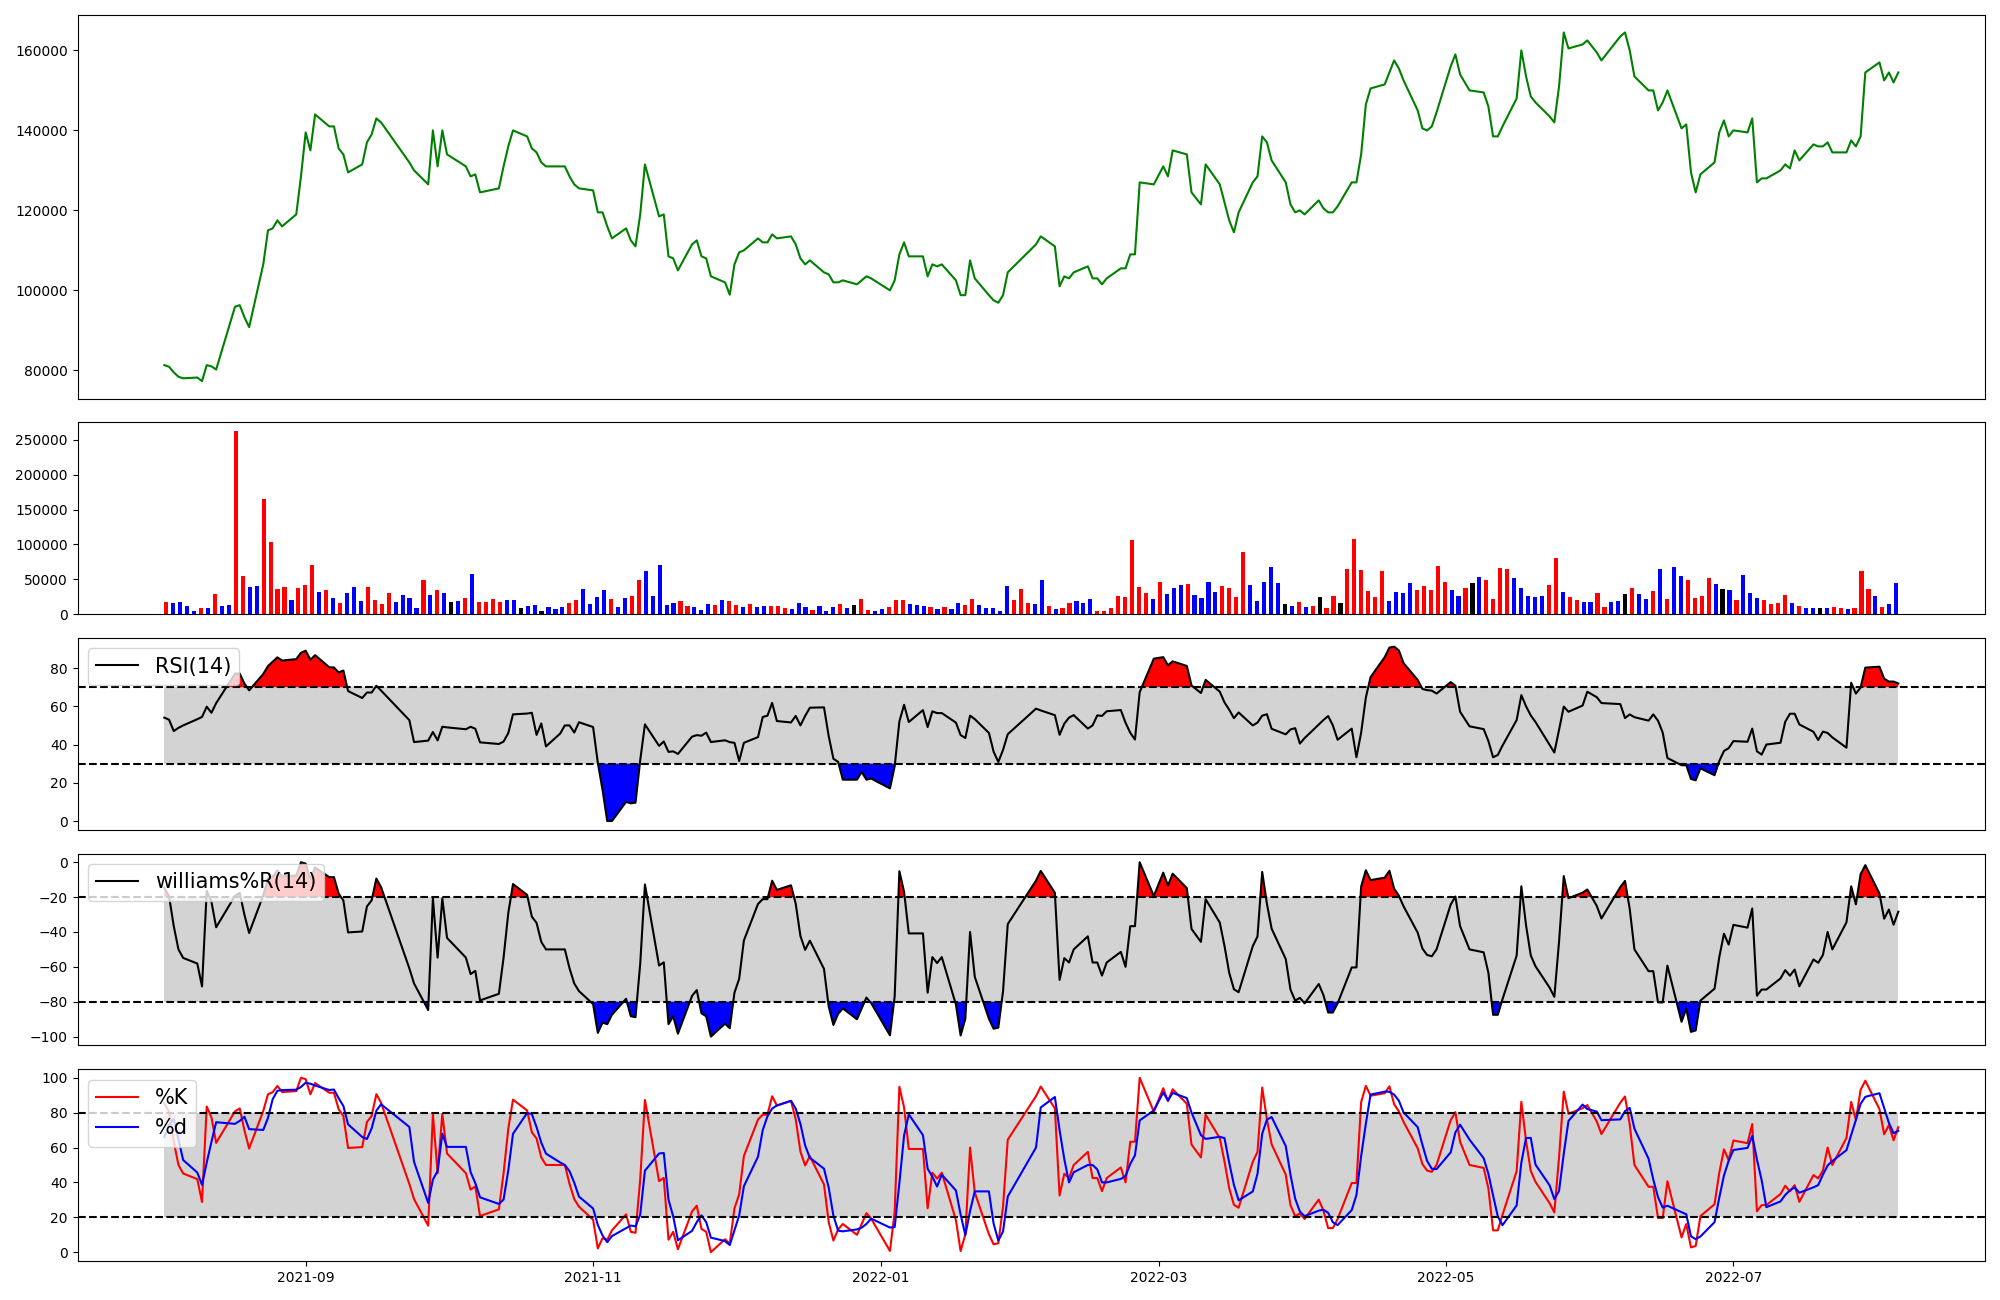Image resolution: width=2000 pixels, height=1300 pixels.
Task: Click the −100 tick on Williams %R axis
Action: 48,1037
